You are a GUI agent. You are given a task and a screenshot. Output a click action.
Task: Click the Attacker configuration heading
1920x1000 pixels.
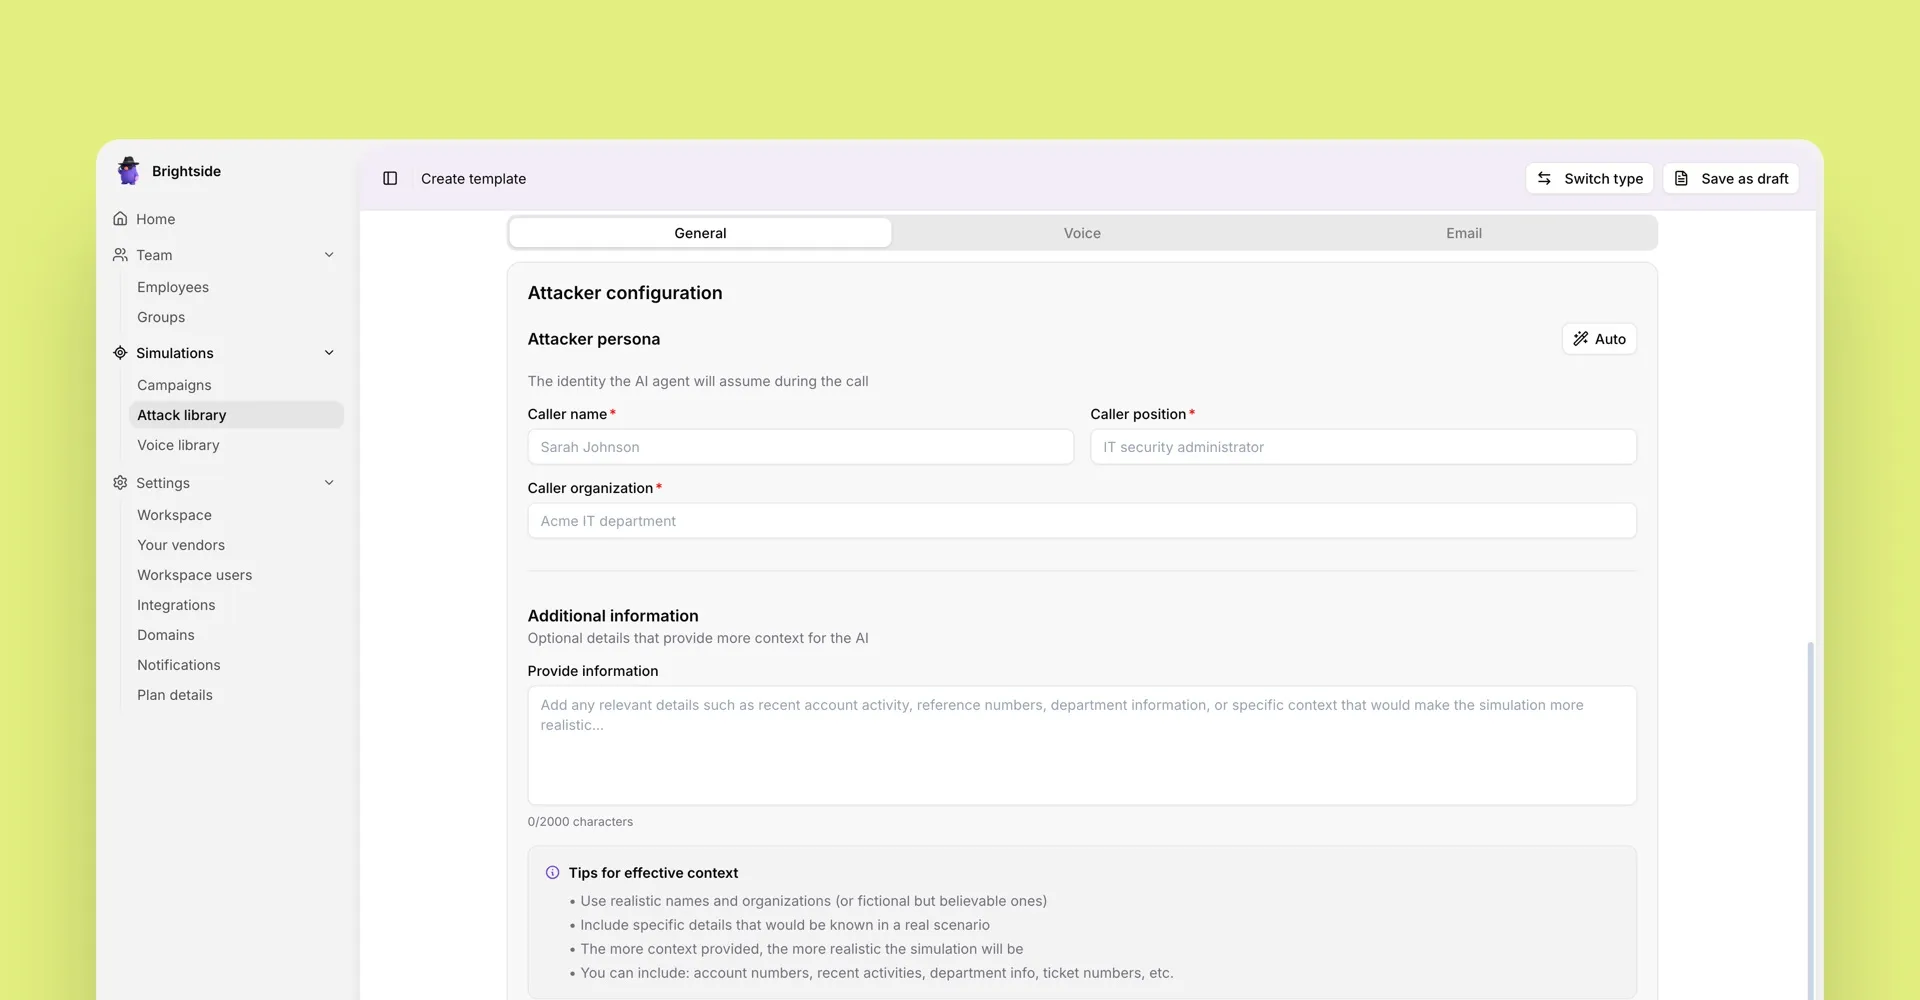point(625,292)
